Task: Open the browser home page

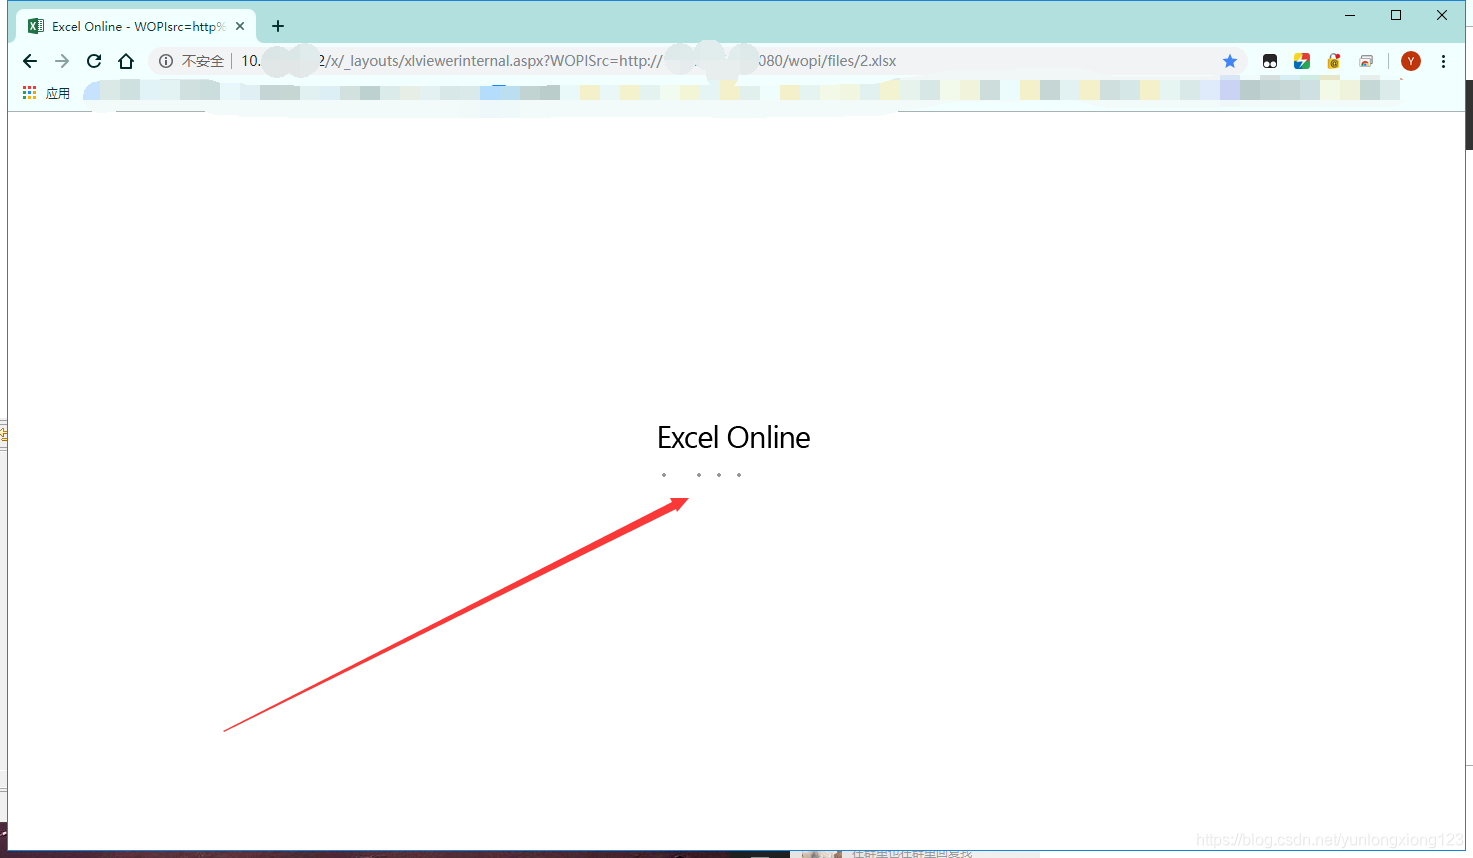Action: [x=126, y=61]
